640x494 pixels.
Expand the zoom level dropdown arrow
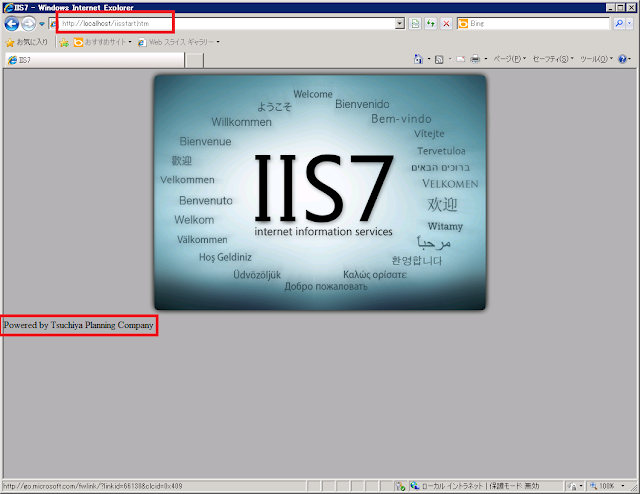623,486
